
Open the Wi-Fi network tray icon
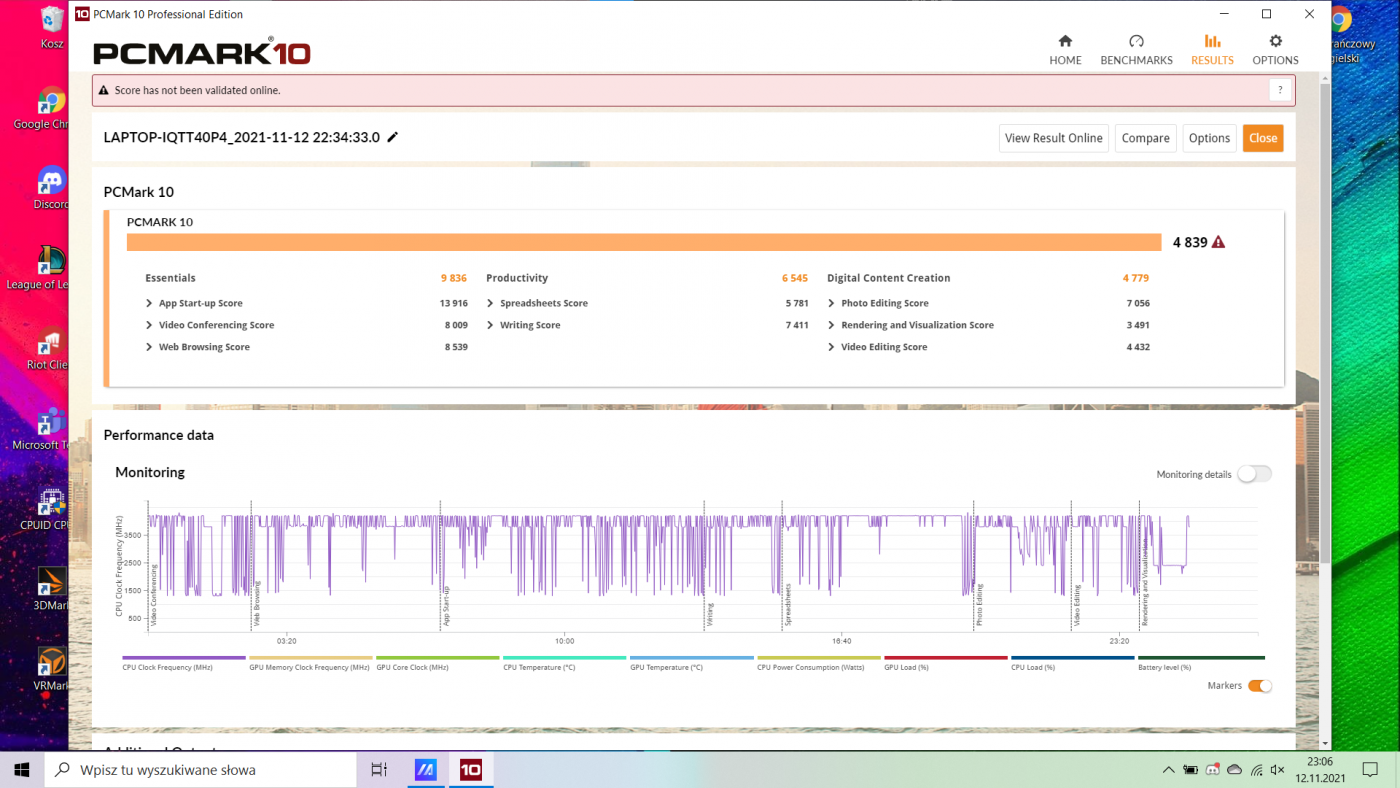click(x=1256, y=770)
